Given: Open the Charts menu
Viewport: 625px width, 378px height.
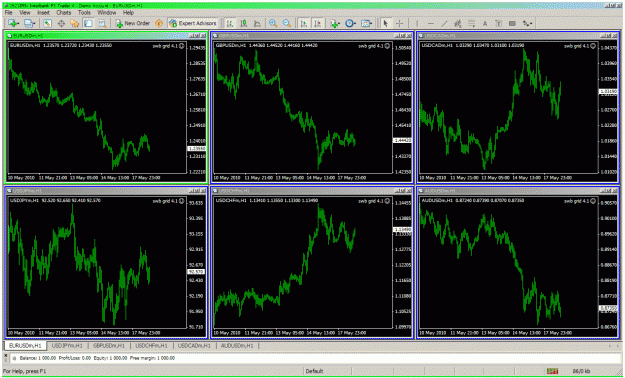Looking at the screenshot, I should click(x=63, y=13).
